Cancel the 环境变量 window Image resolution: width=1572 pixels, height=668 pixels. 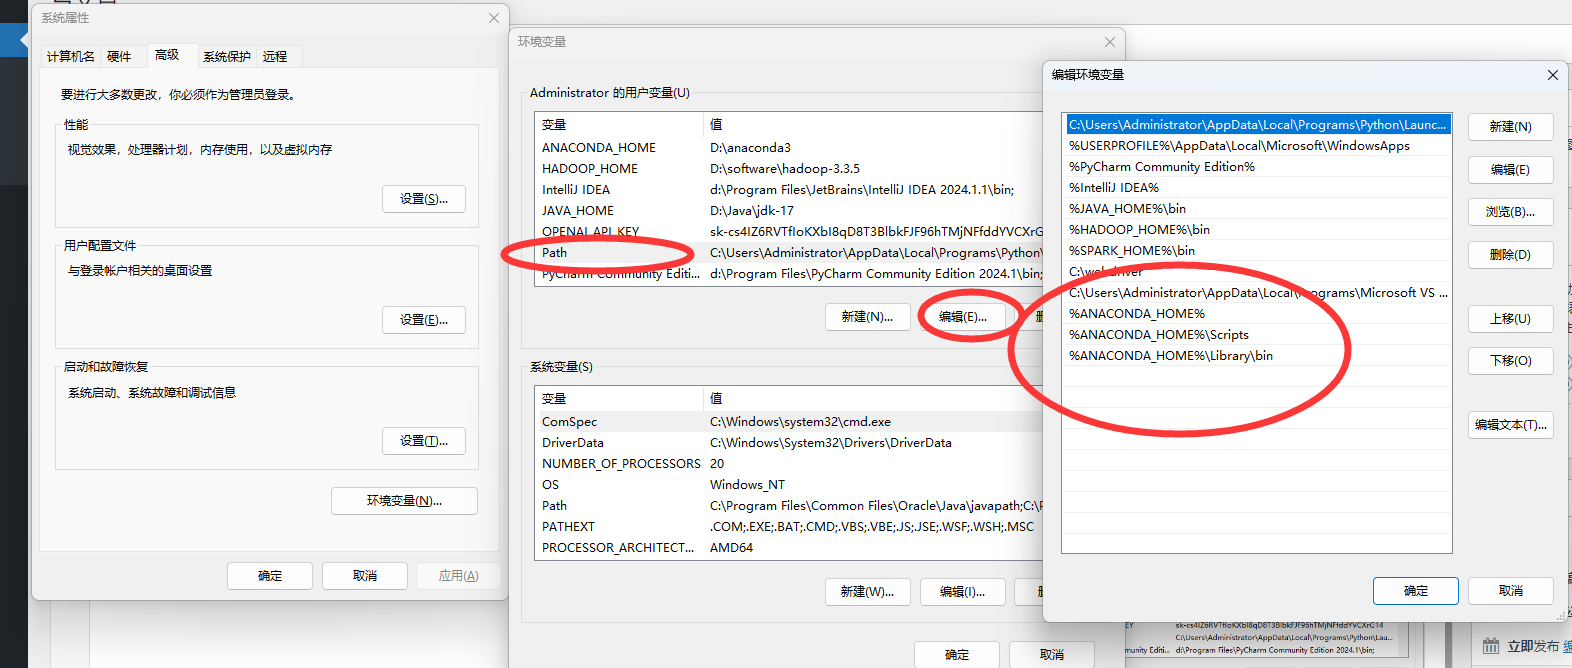tap(1052, 655)
